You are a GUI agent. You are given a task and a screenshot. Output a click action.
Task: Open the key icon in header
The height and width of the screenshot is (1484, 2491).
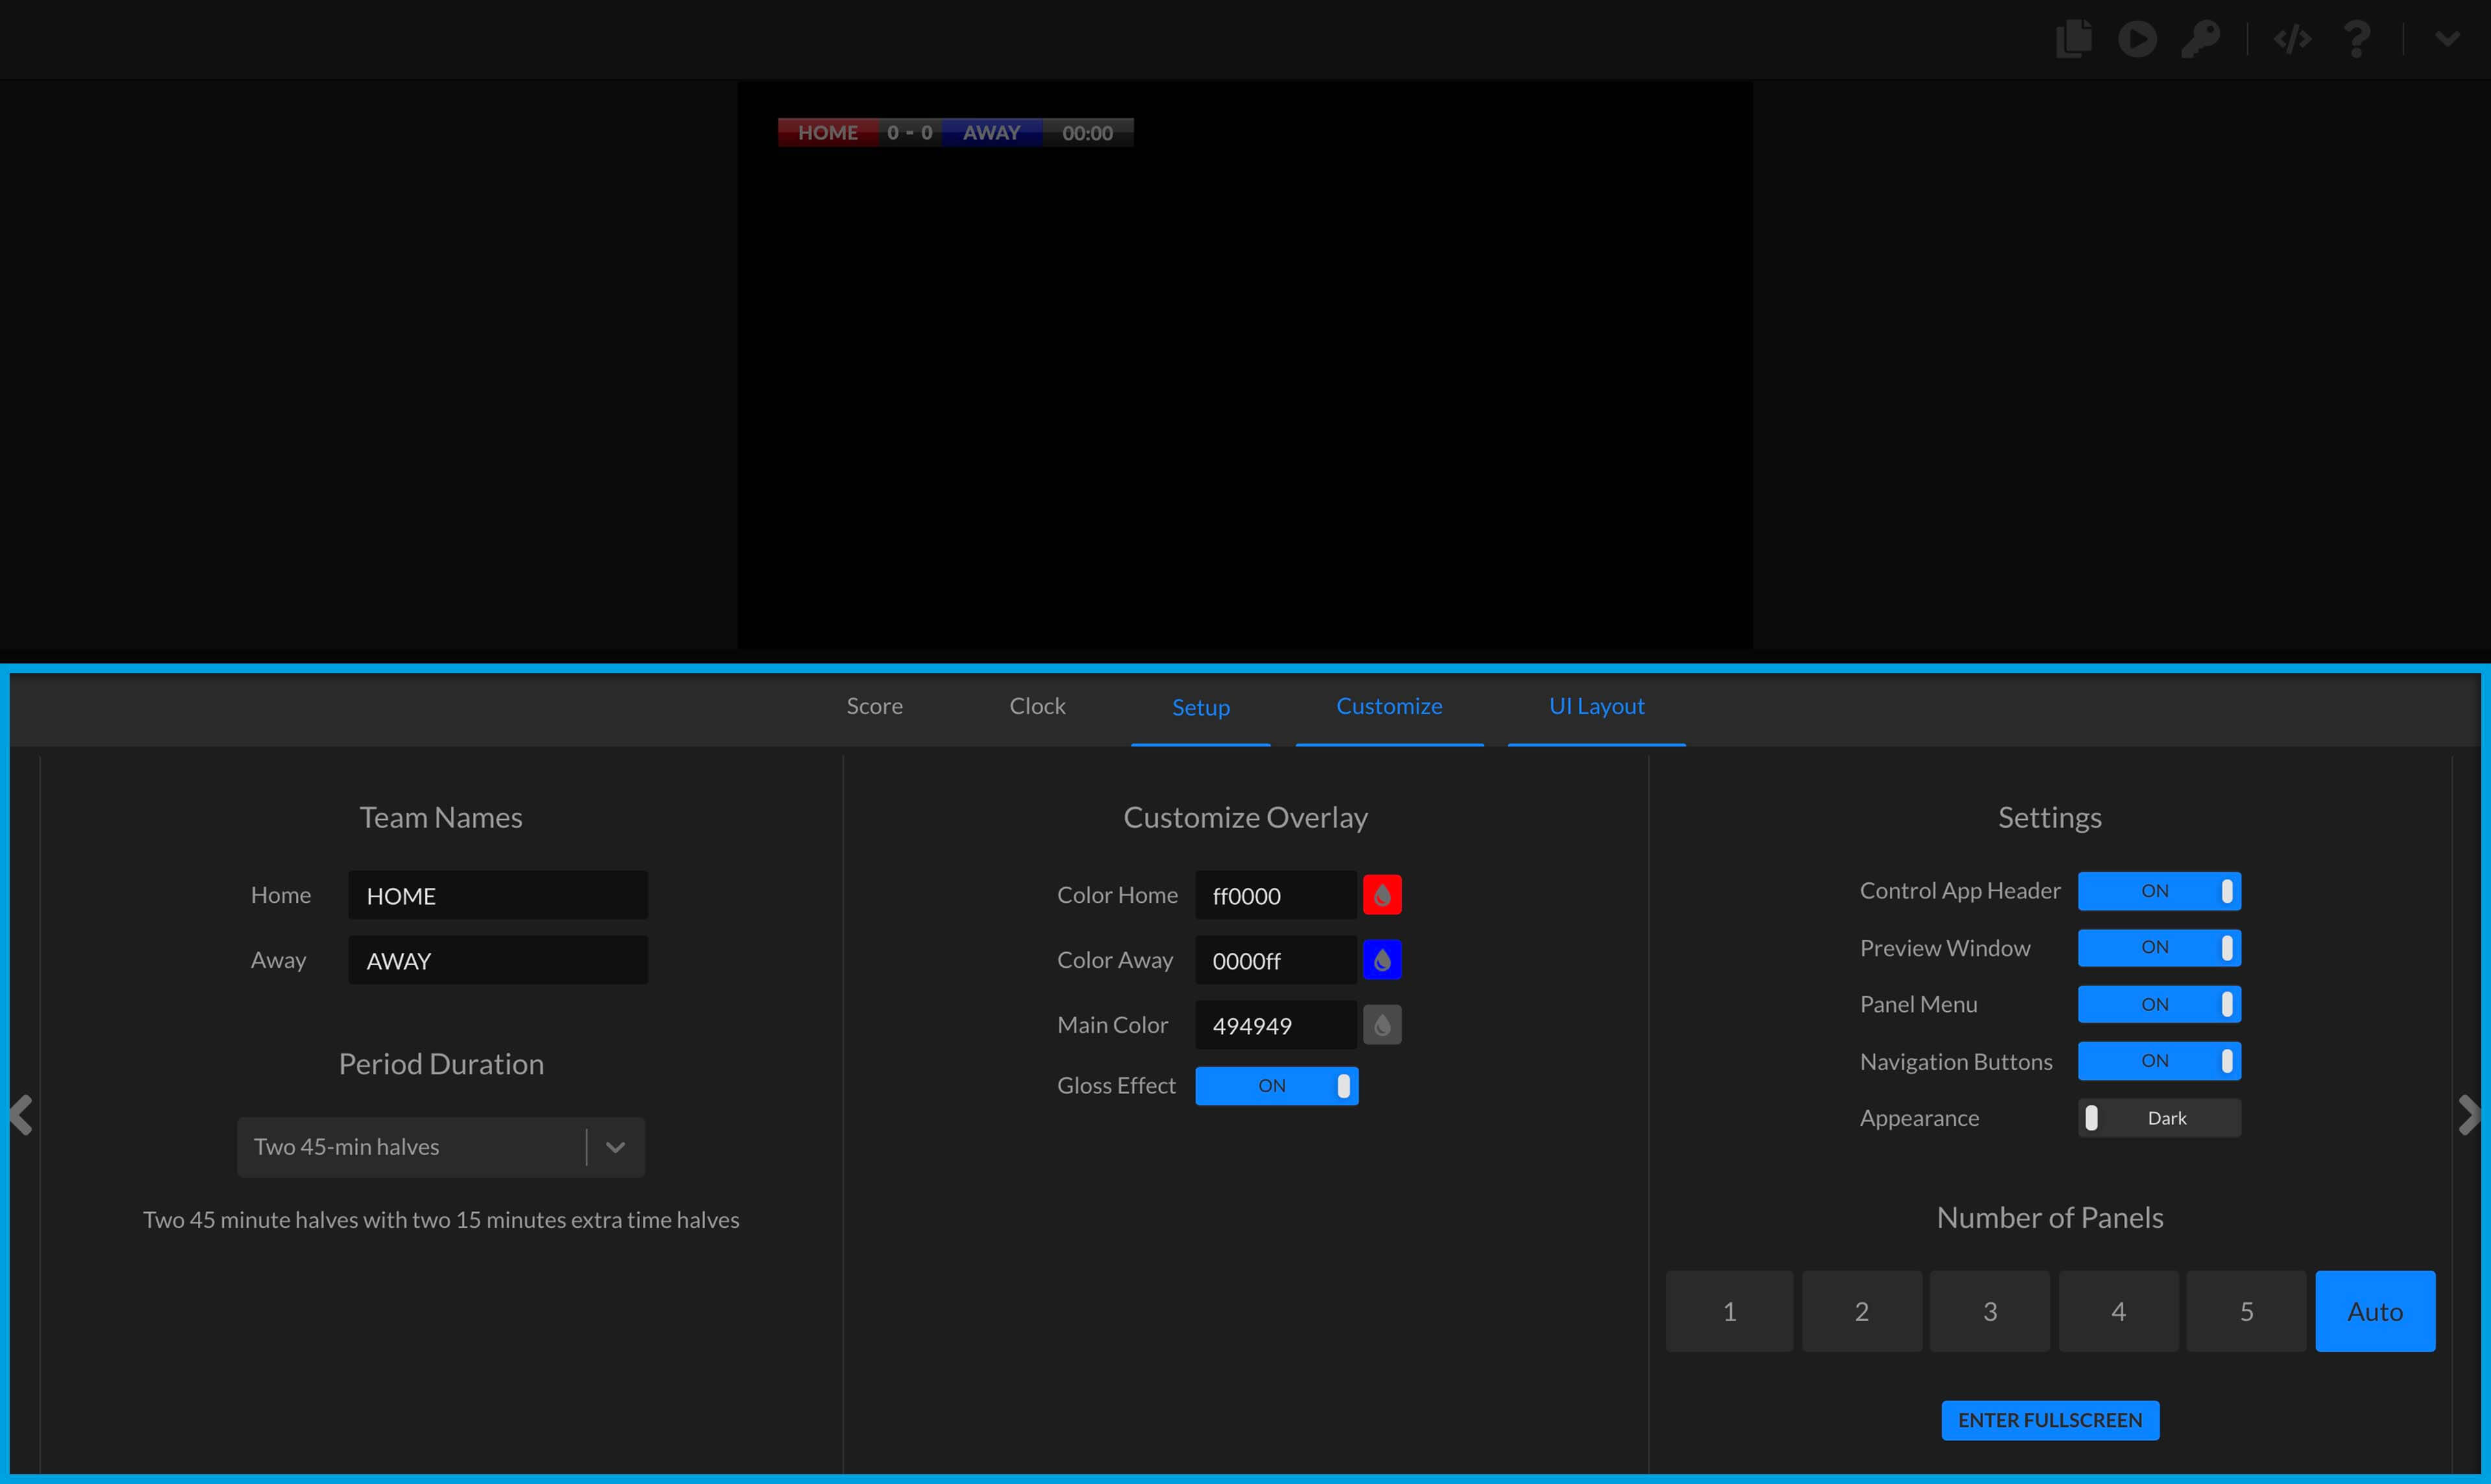pyautogui.click(x=2201, y=39)
